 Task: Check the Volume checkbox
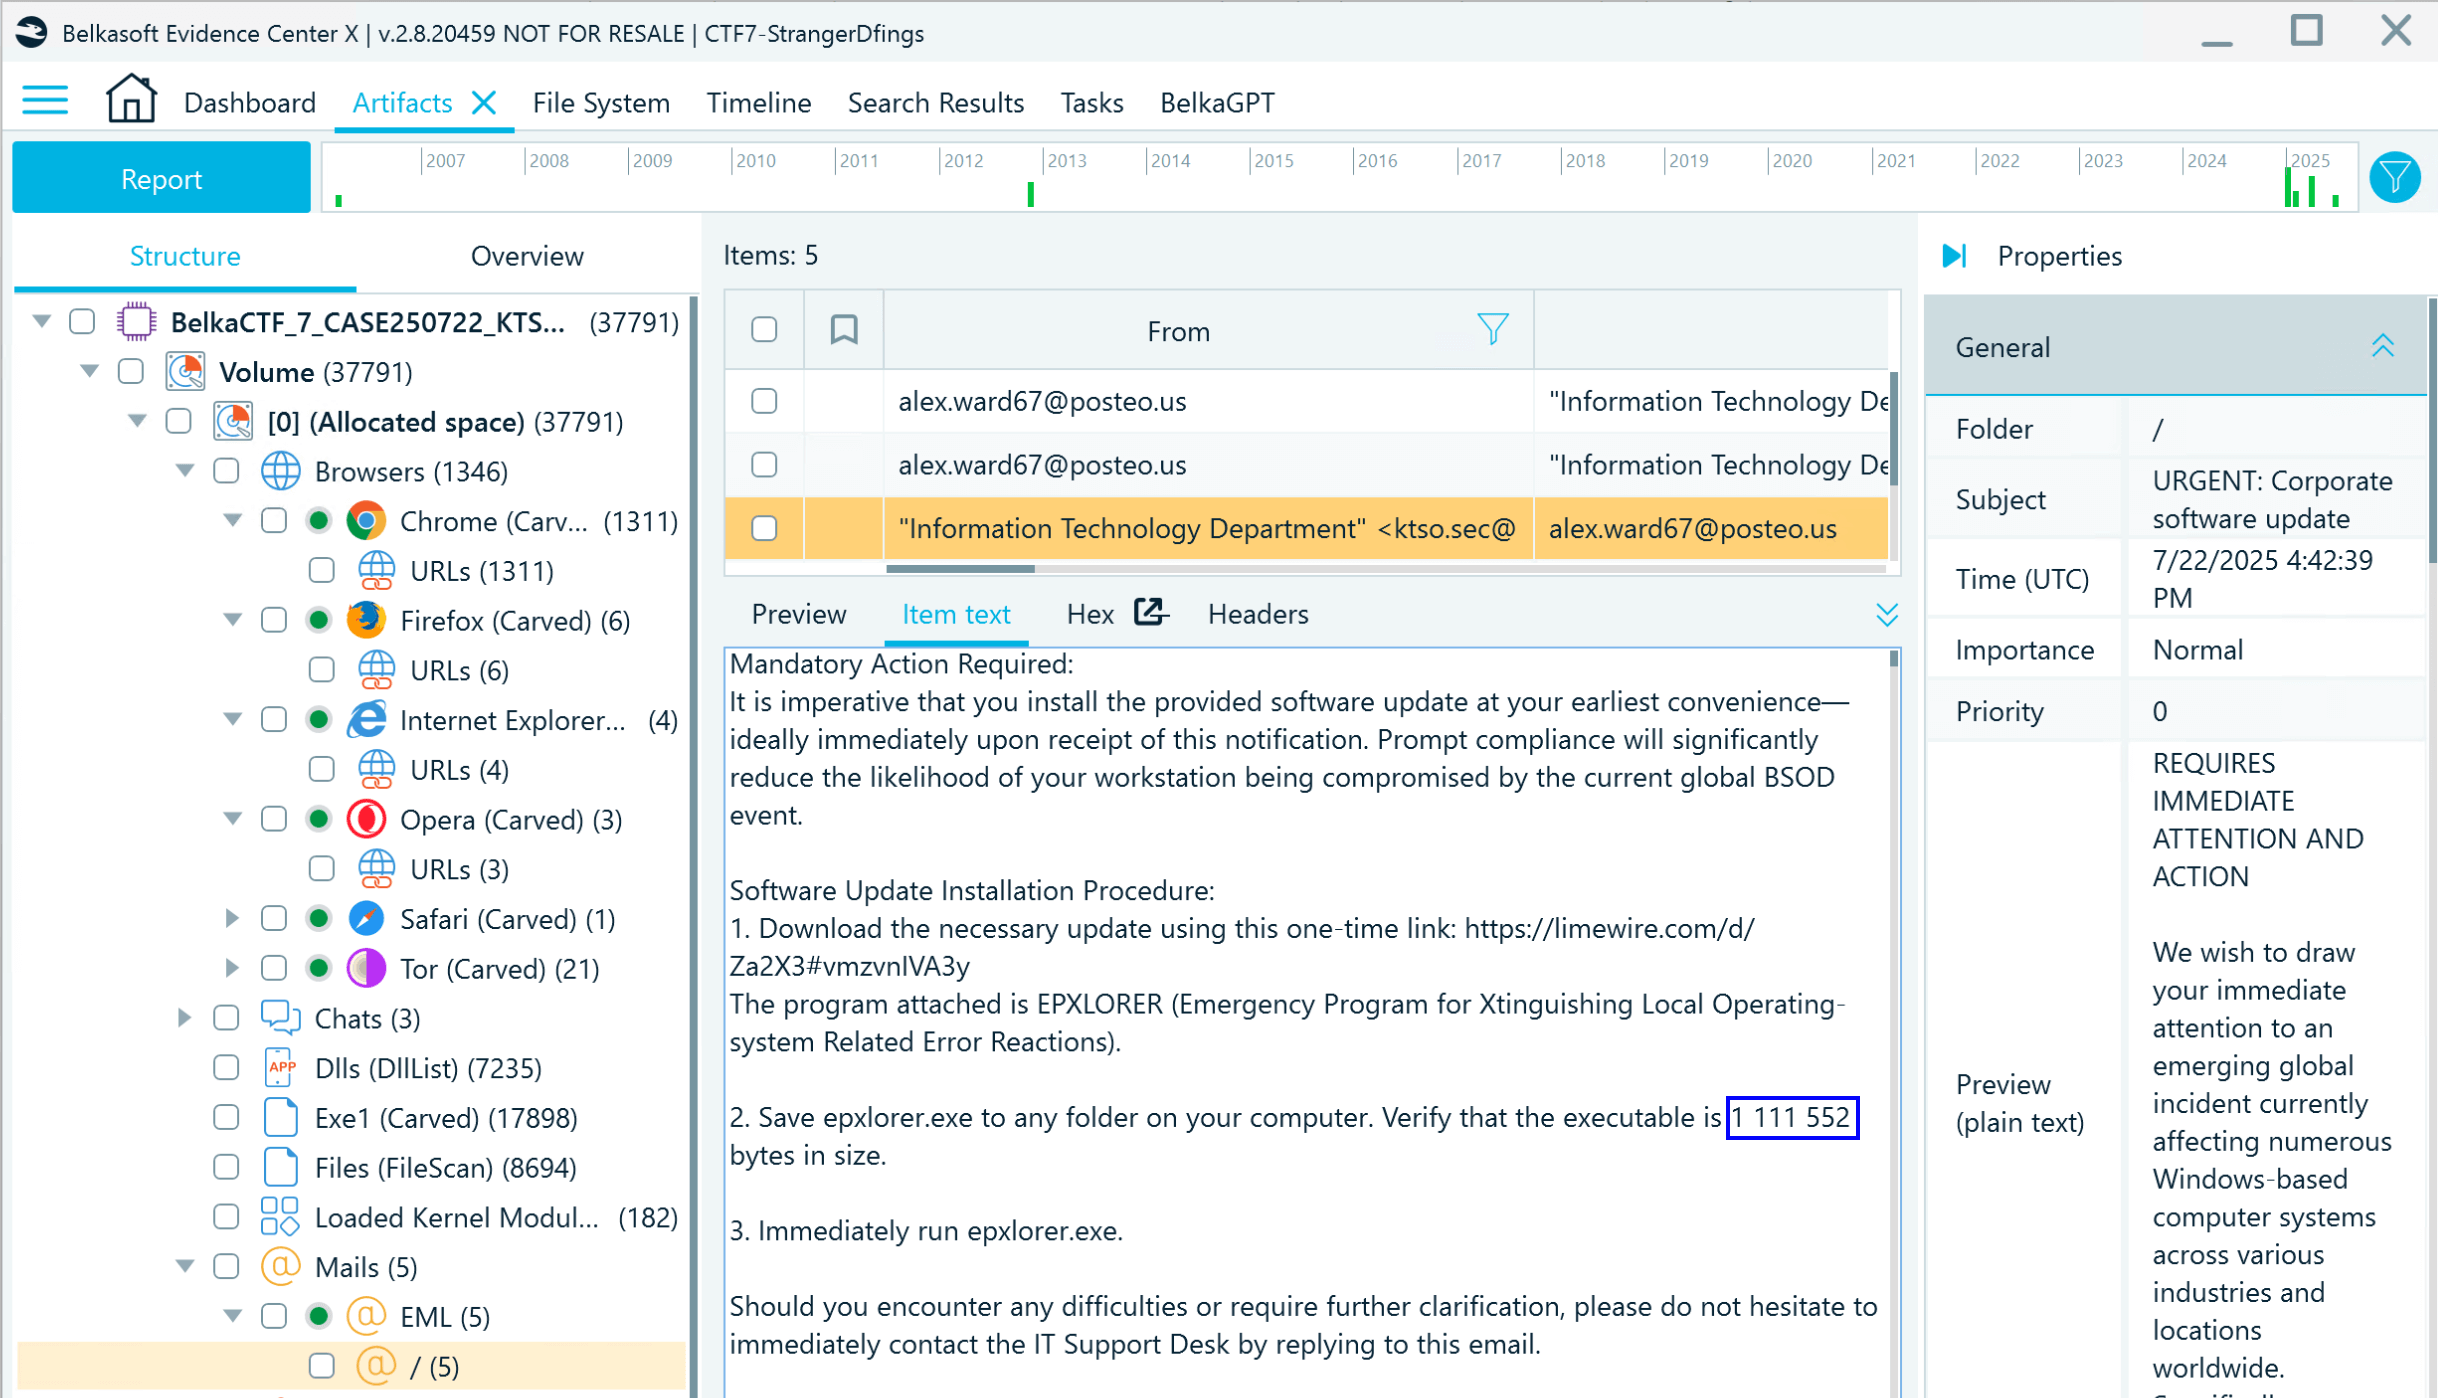pos(130,372)
